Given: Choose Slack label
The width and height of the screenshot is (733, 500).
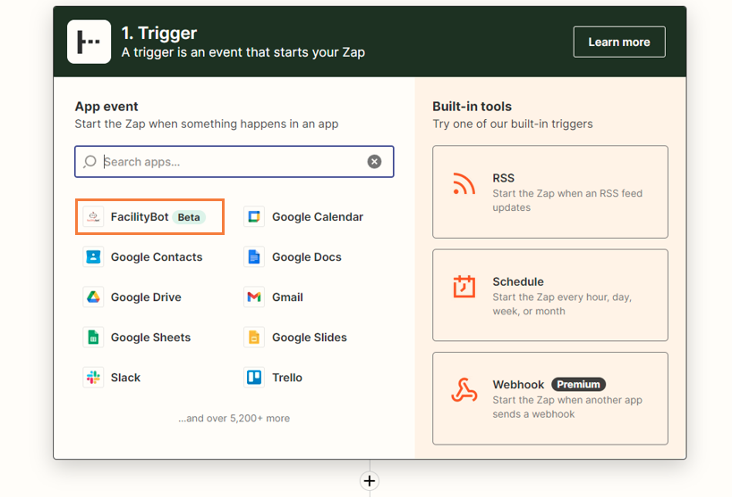Looking at the screenshot, I should coord(125,378).
